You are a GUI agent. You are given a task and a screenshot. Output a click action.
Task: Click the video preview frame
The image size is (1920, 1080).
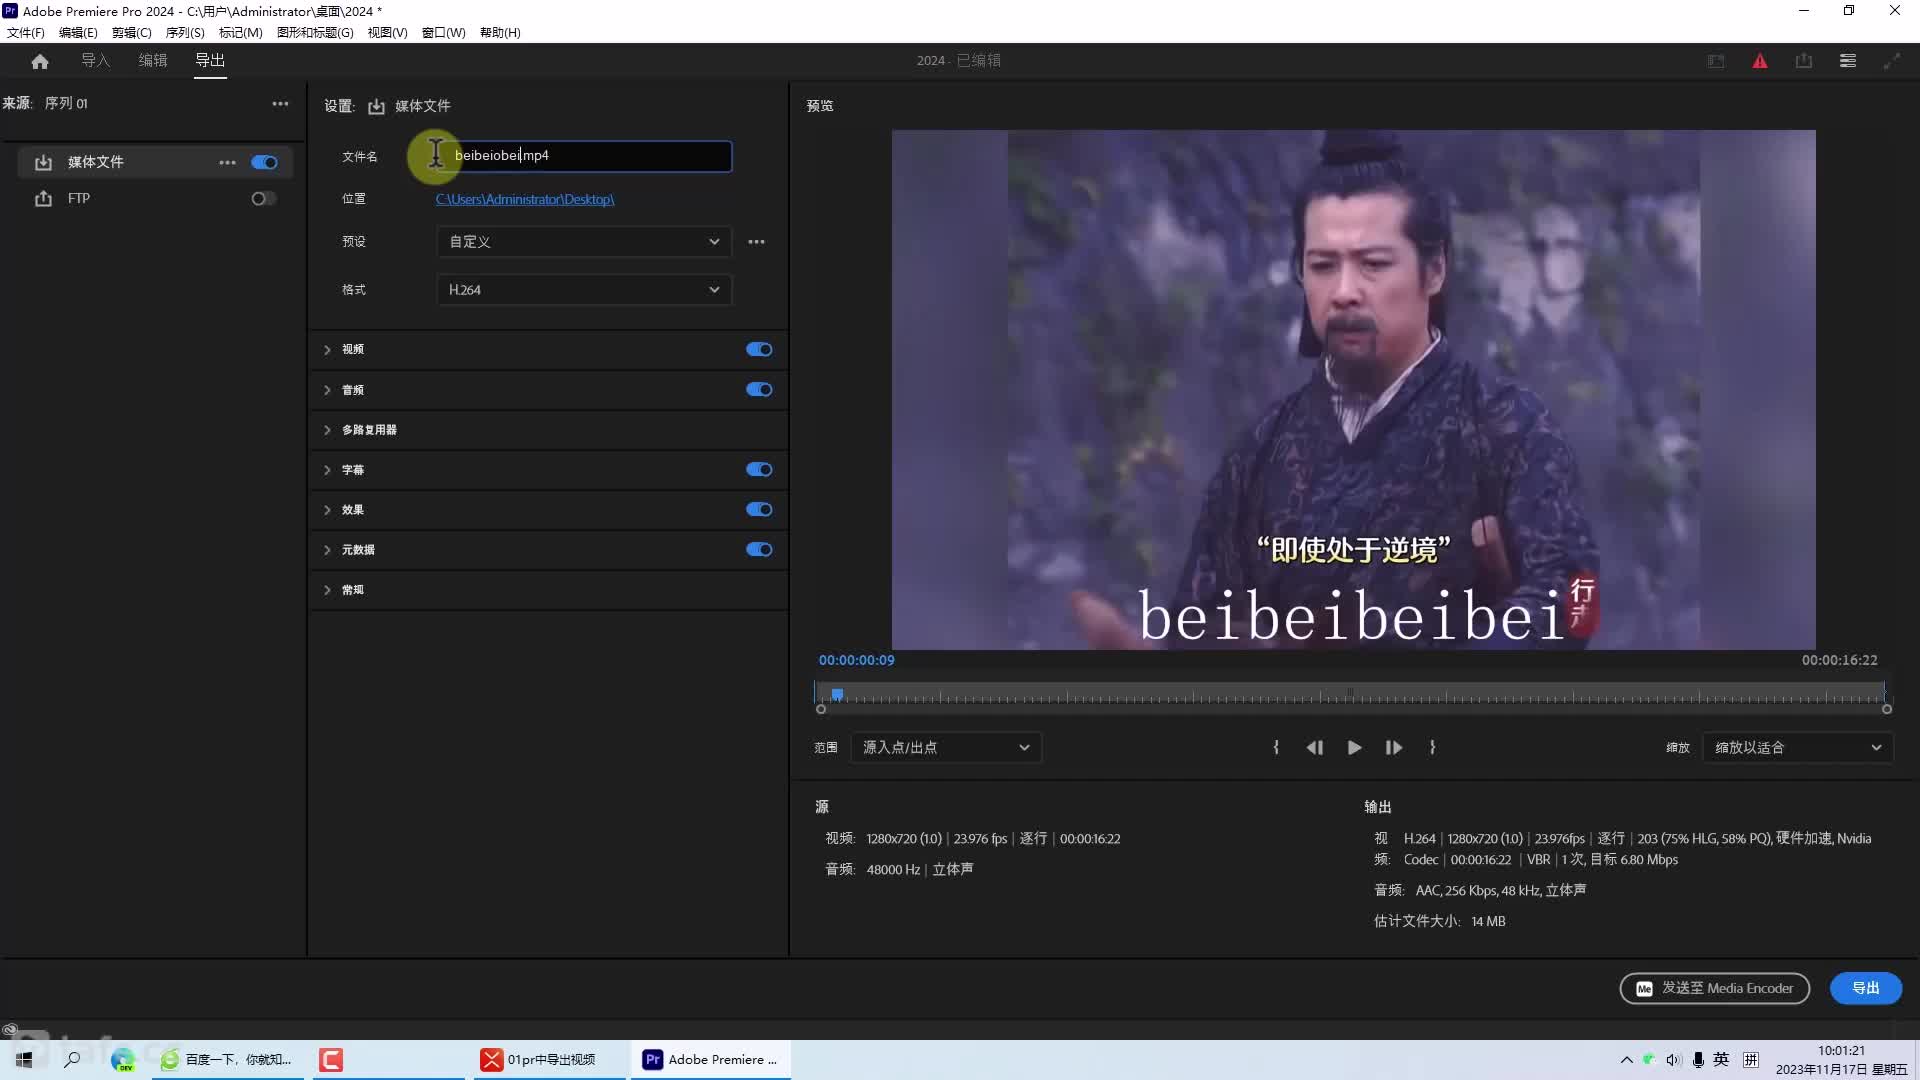click(x=1354, y=390)
